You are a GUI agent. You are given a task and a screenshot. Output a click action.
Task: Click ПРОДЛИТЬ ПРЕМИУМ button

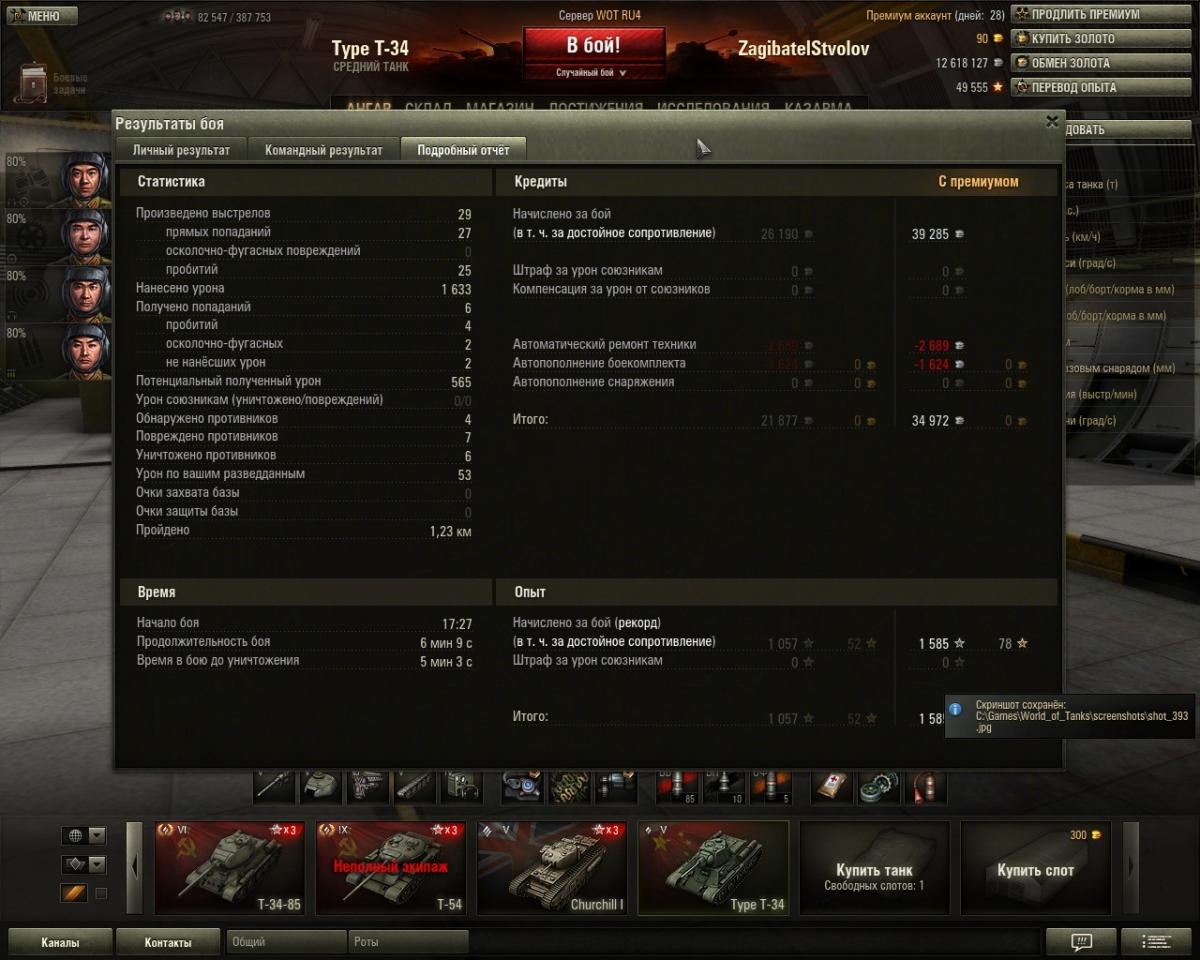pos(1101,14)
